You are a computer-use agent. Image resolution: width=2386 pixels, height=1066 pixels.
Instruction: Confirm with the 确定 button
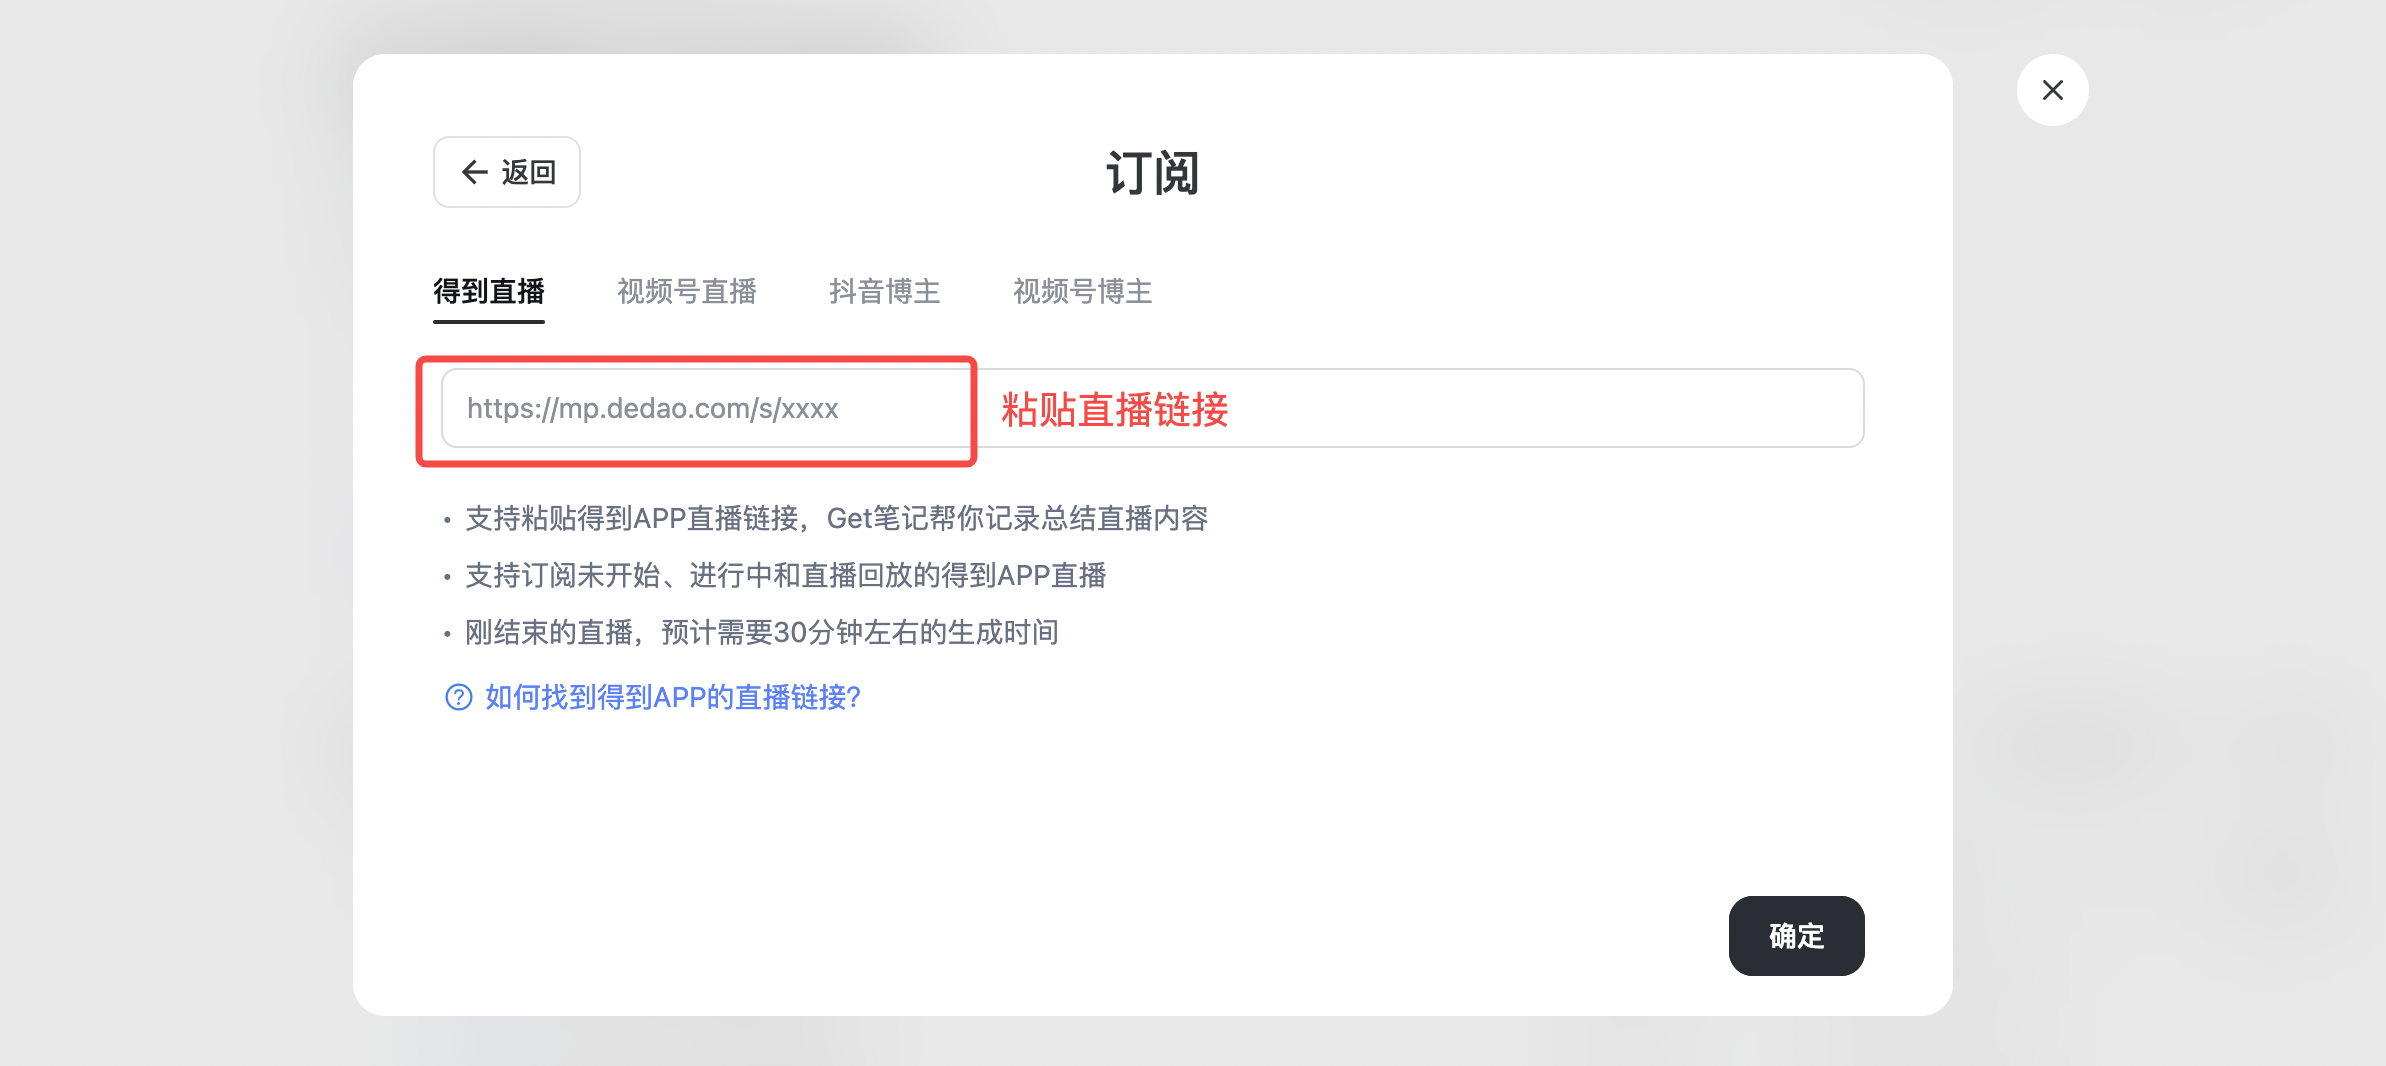click(1796, 936)
